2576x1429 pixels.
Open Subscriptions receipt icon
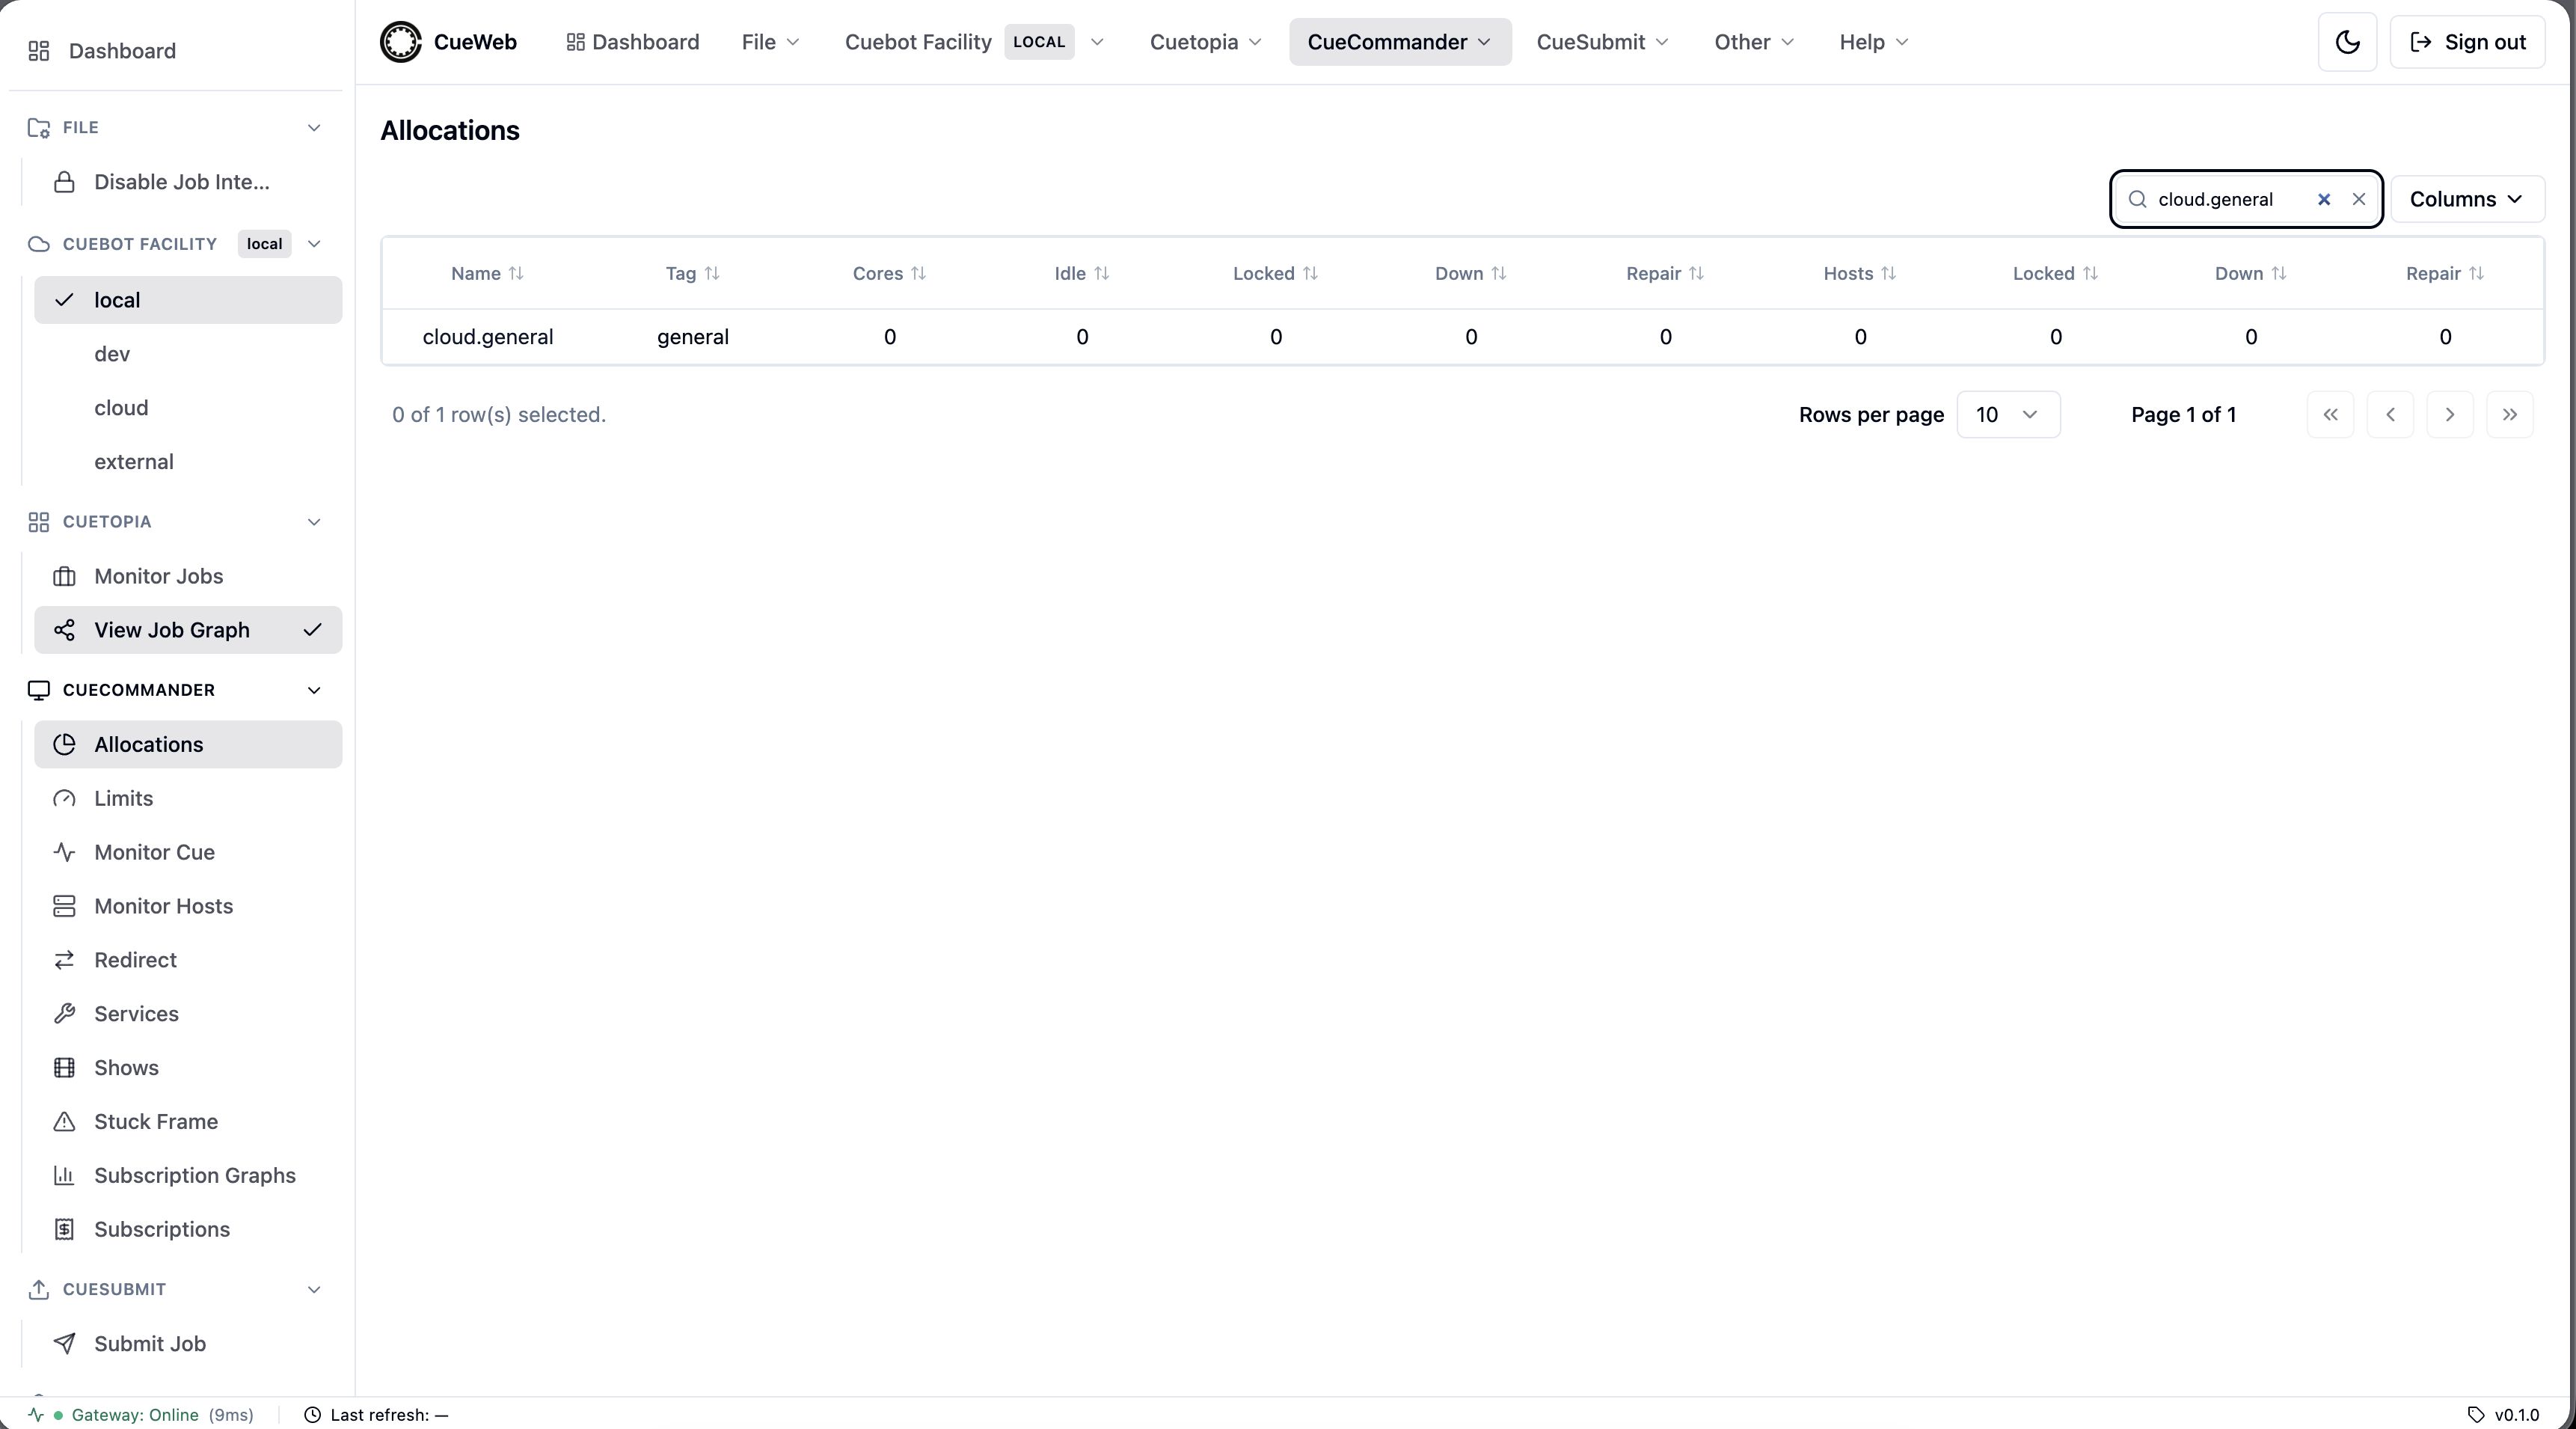coord(64,1230)
